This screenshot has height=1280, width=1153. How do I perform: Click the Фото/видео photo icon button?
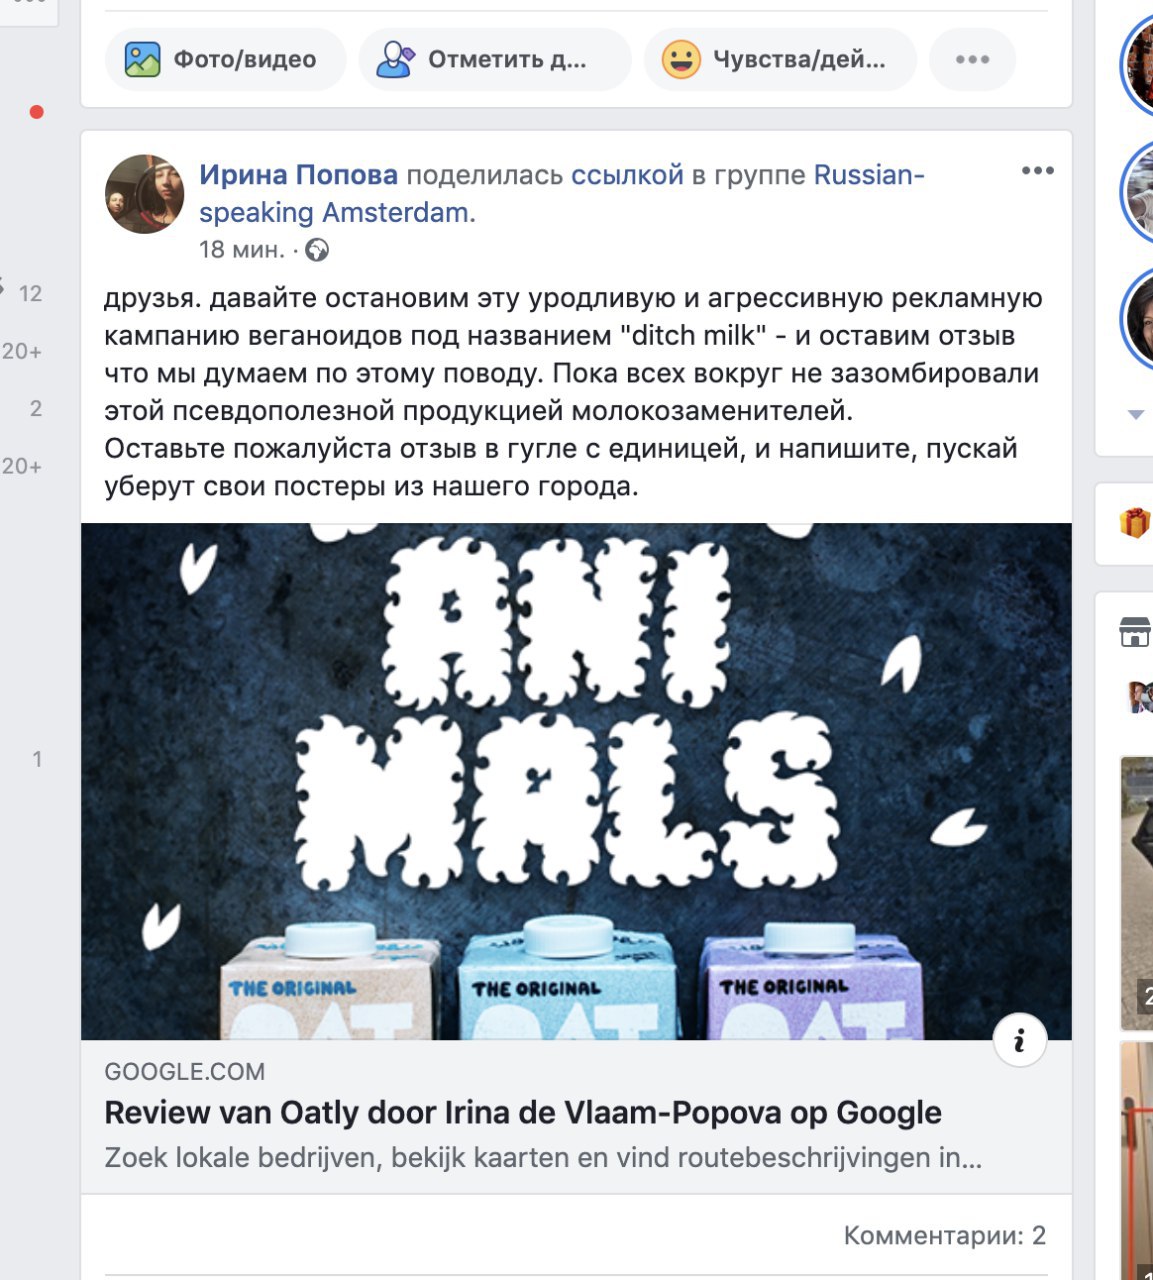[225, 60]
